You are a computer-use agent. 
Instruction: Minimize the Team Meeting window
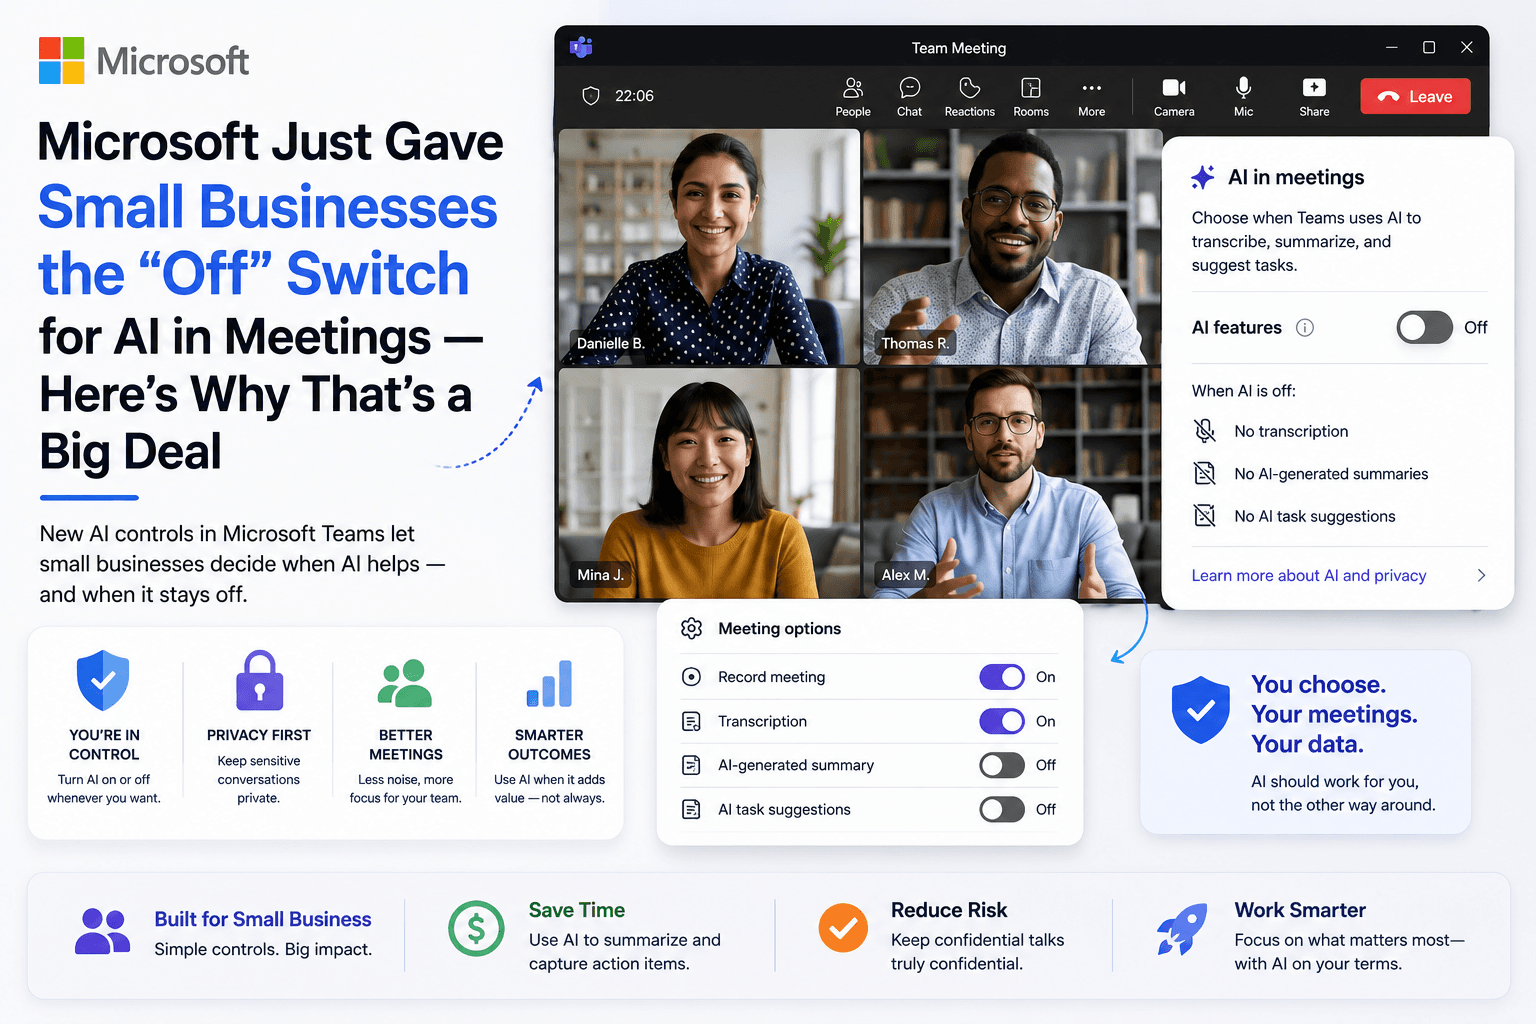coord(1391,47)
